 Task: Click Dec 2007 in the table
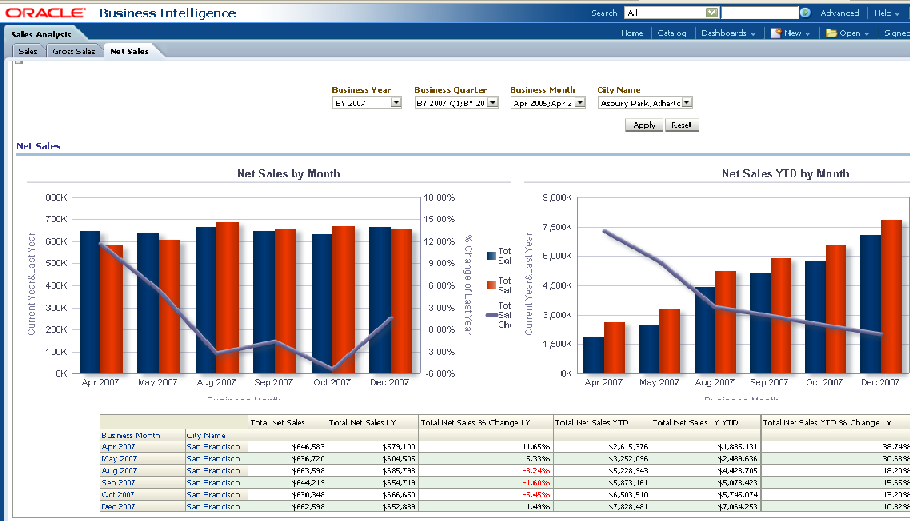click(x=118, y=506)
